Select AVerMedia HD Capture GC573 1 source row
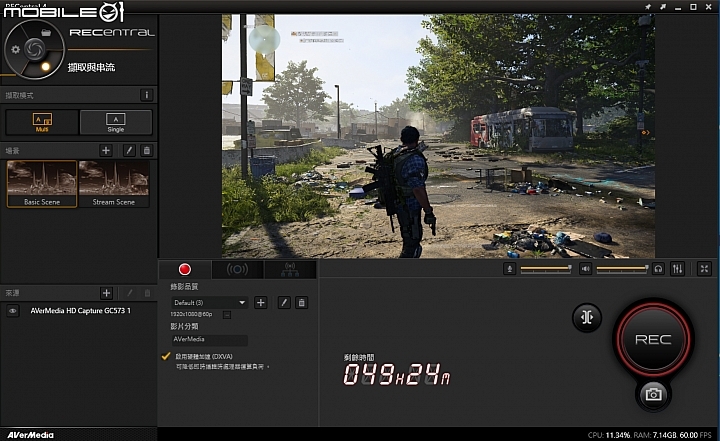This screenshot has height=441, width=720. pos(79,311)
